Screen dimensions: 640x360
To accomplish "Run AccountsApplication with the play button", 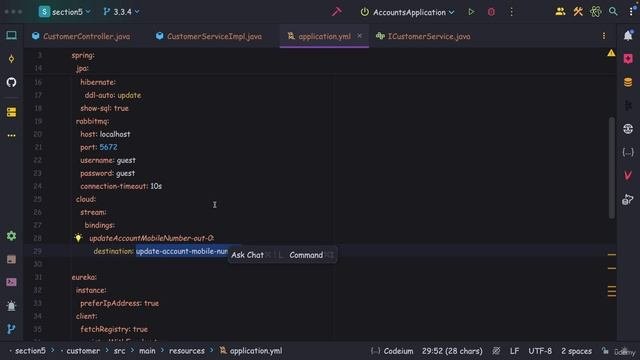I will click(x=471, y=12).
